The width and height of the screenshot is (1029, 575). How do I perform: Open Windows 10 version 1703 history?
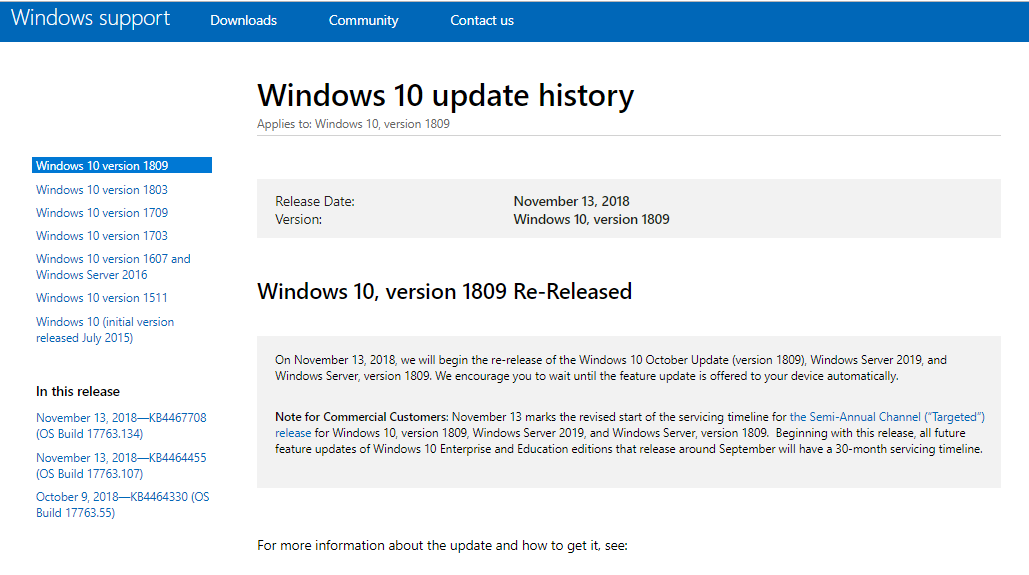click(x=102, y=236)
